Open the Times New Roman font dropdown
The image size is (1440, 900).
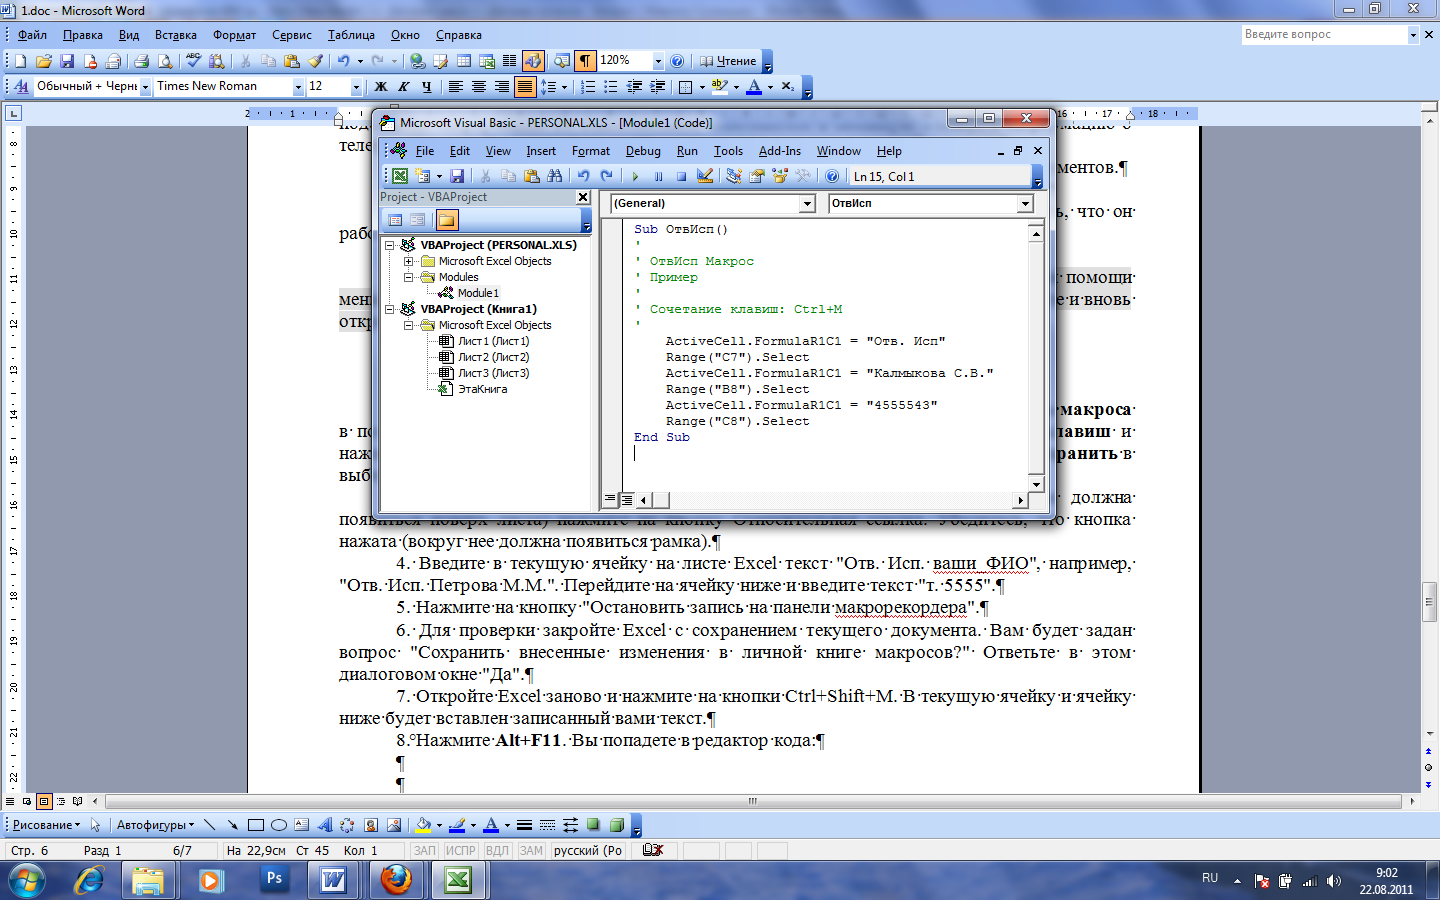[297, 86]
